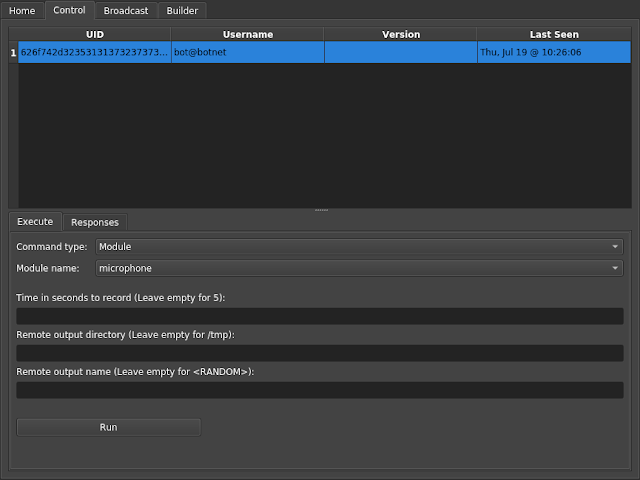Click the bot@botnet username cell
This screenshot has height=480, width=640.
[248, 52]
